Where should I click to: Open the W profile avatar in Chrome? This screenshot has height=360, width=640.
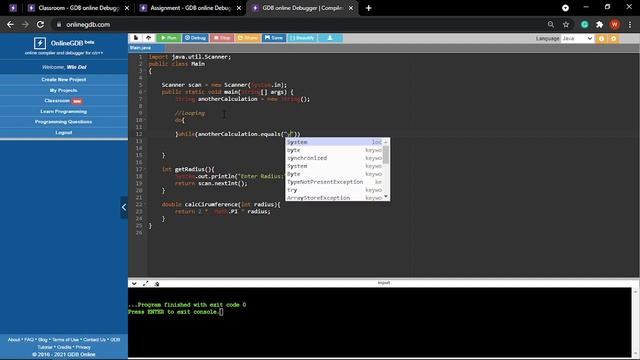pos(615,24)
